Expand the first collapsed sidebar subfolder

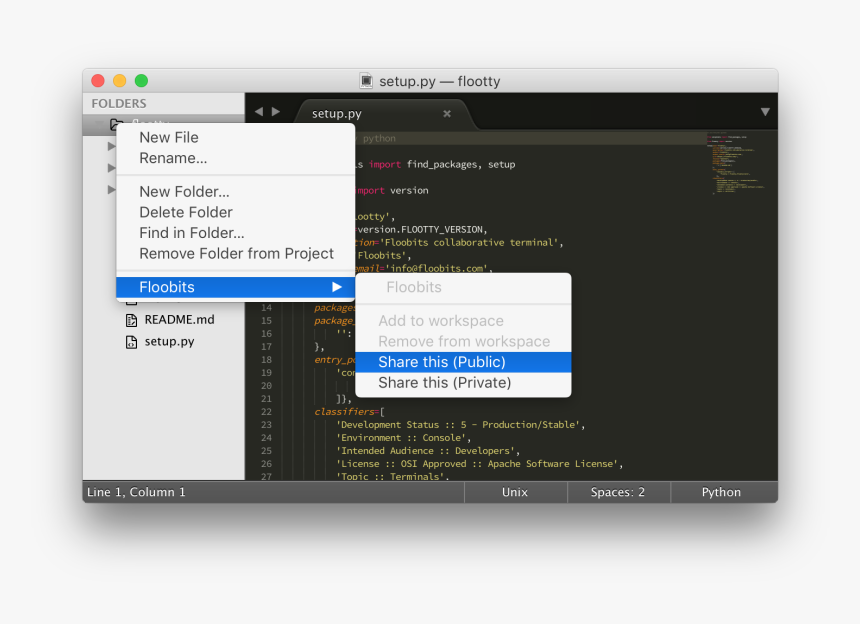[111, 146]
